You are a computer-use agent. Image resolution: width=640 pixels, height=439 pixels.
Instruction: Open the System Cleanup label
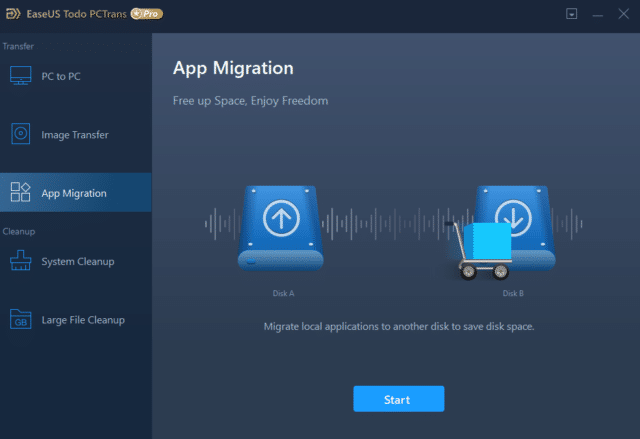click(78, 262)
